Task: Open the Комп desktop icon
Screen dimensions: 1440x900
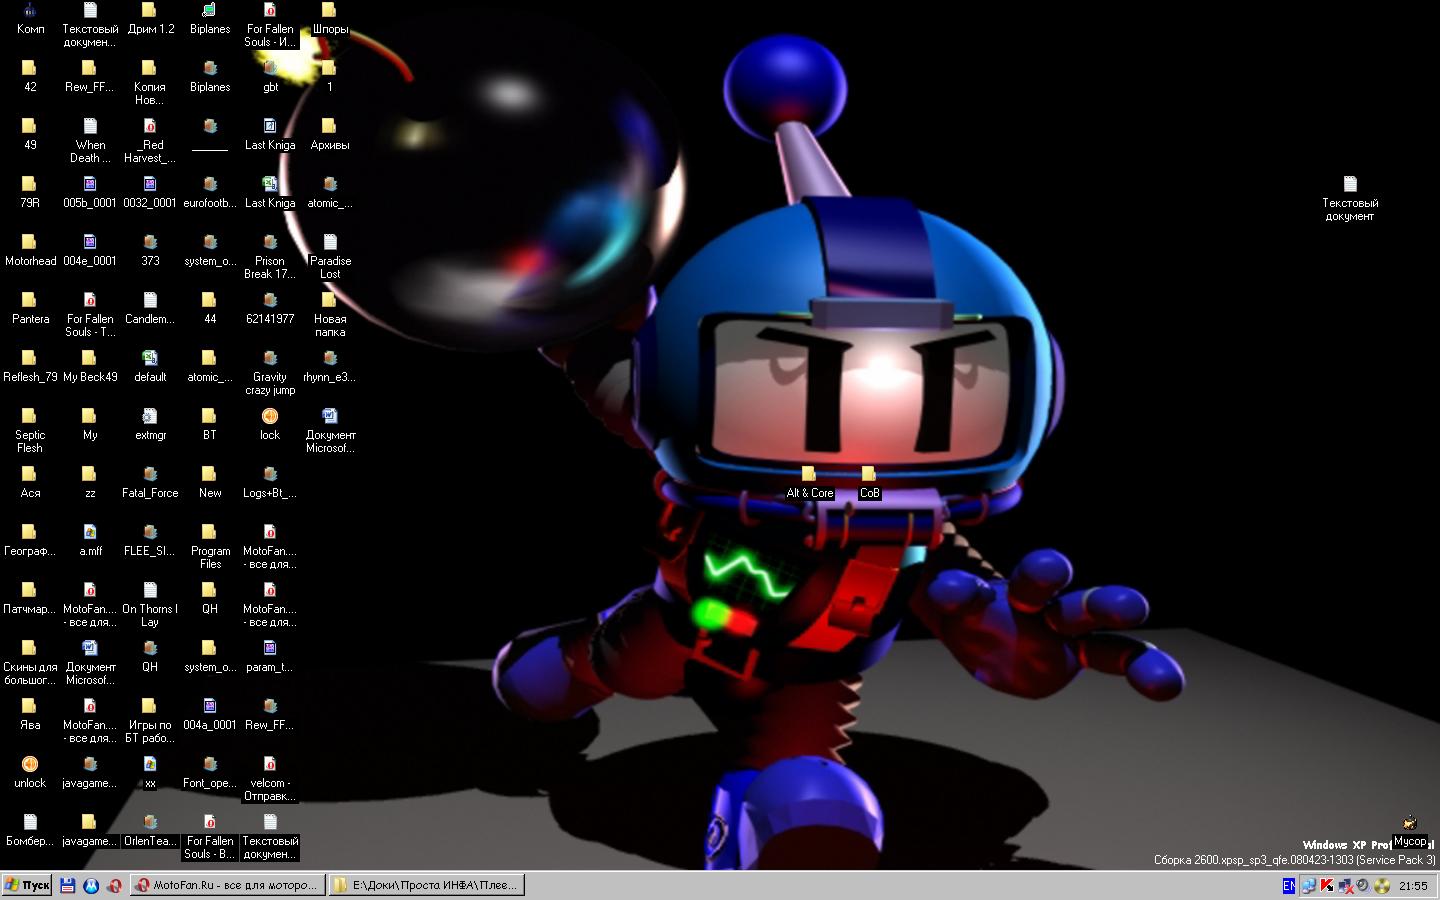Action: pos(30,18)
